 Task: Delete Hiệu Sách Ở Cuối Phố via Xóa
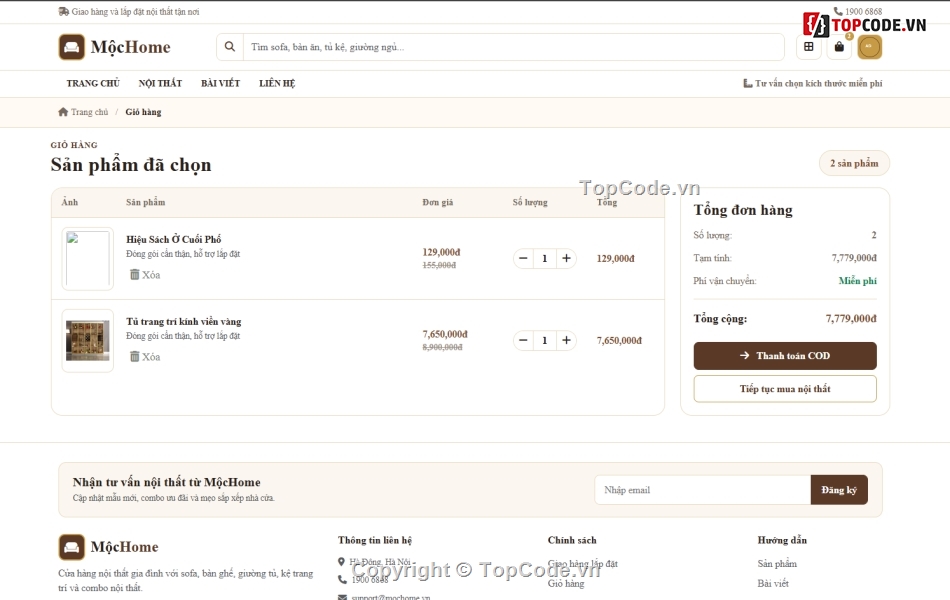pos(145,275)
